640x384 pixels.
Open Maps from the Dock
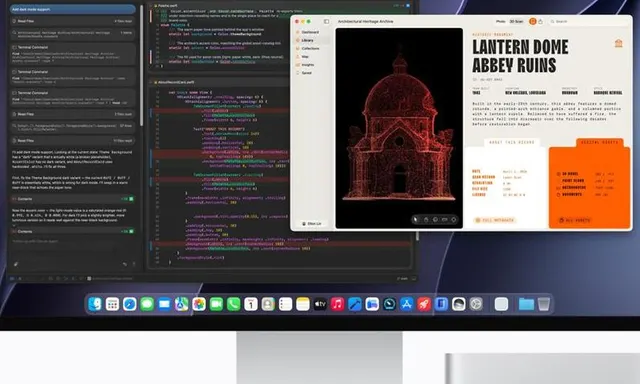click(x=182, y=304)
